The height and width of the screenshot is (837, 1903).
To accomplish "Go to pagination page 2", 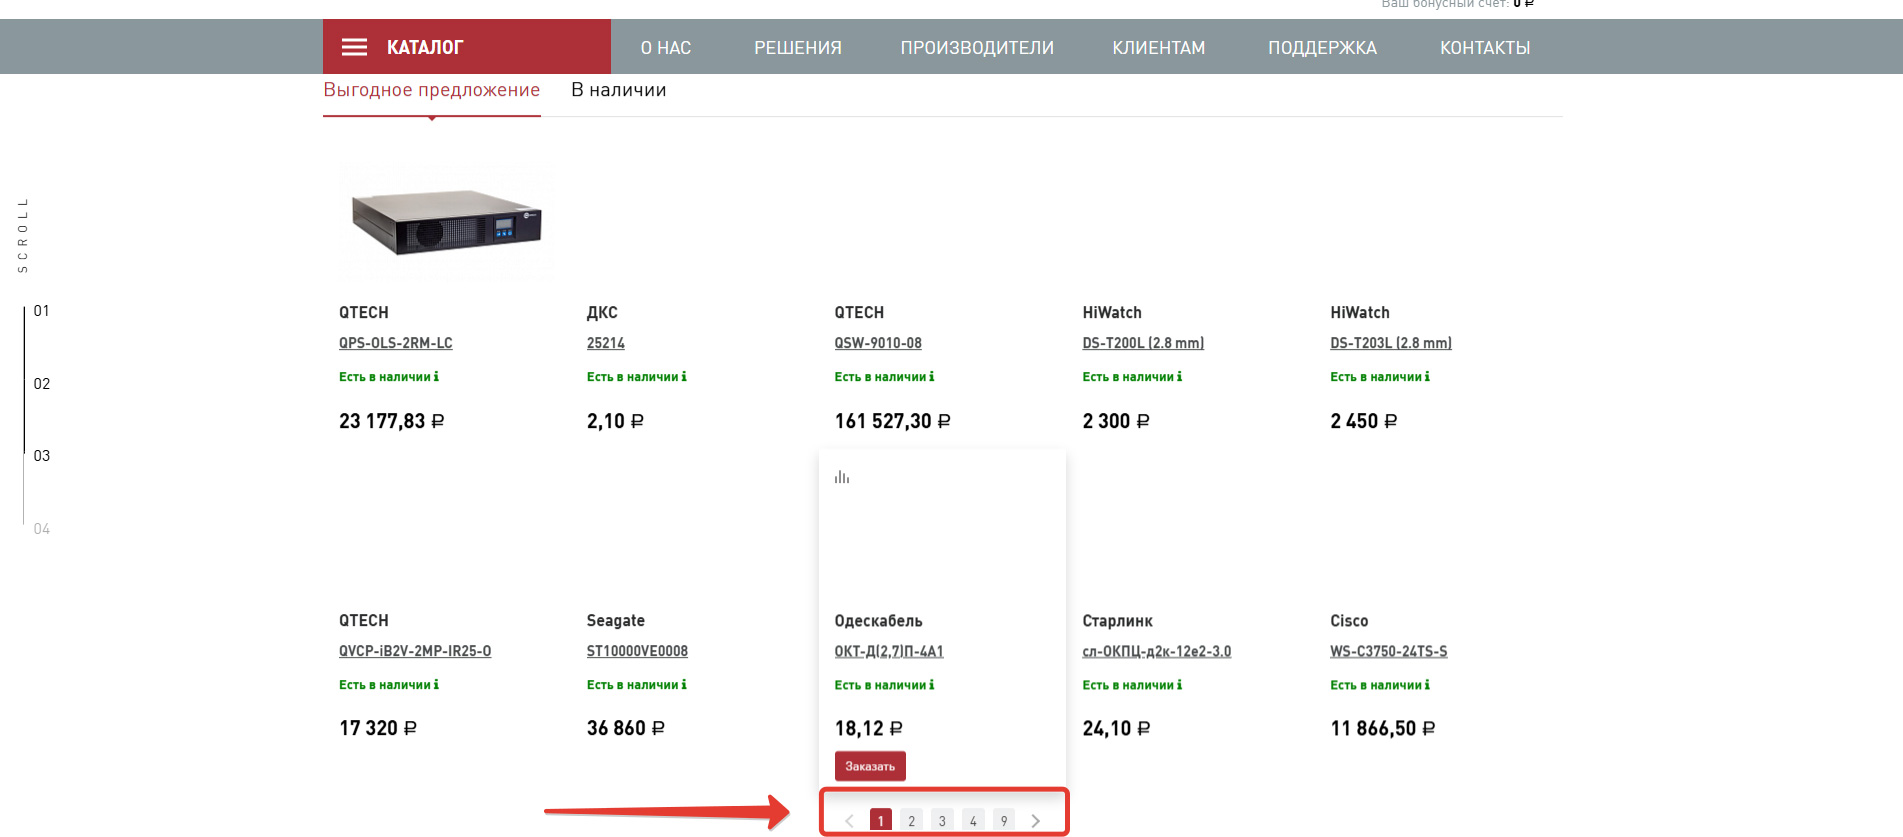I will point(911,820).
